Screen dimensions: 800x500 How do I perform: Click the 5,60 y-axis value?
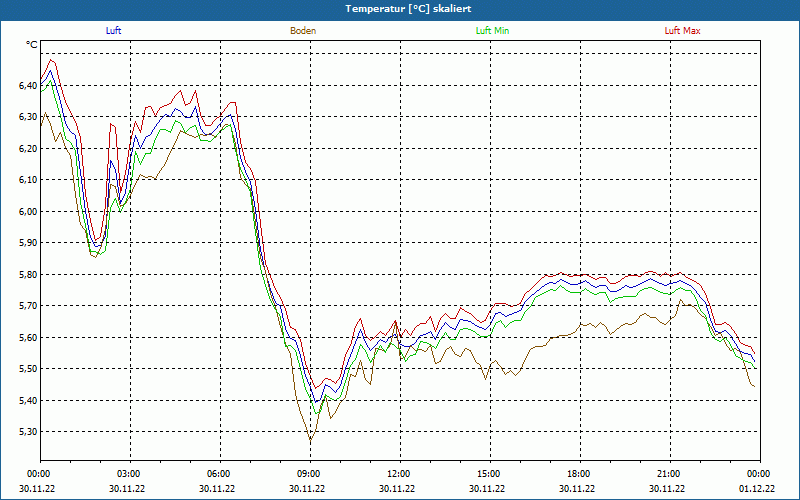pos(28,337)
